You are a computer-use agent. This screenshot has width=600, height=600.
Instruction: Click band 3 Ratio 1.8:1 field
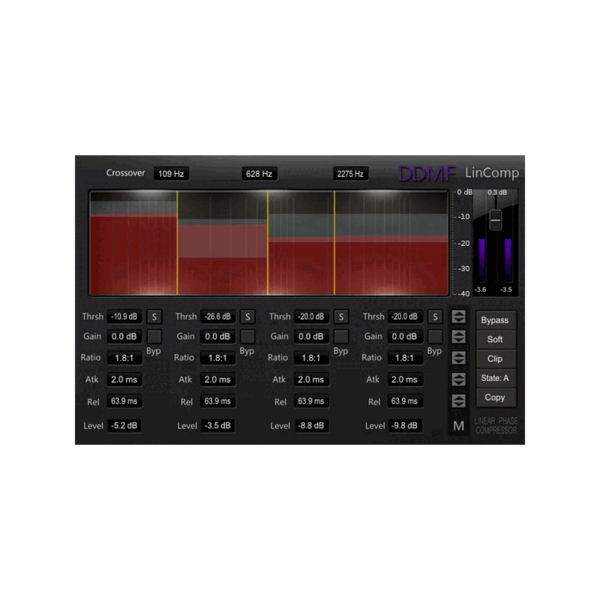311,358
